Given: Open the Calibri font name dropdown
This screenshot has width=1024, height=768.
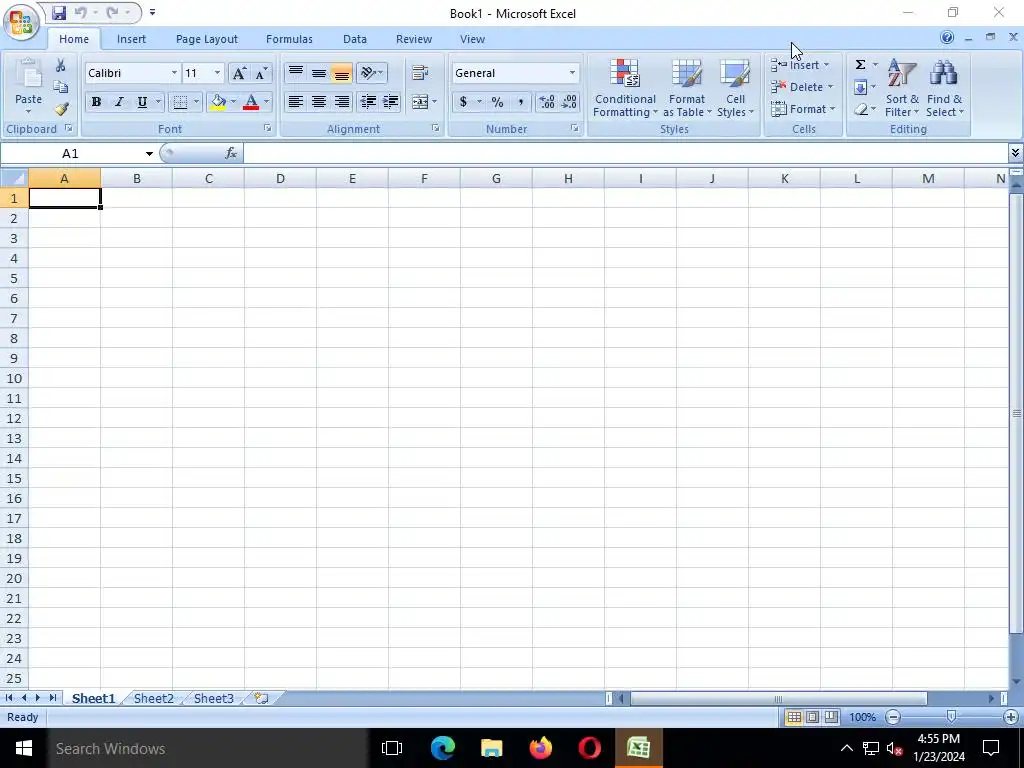Looking at the screenshot, I should click(x=174, y=73).
